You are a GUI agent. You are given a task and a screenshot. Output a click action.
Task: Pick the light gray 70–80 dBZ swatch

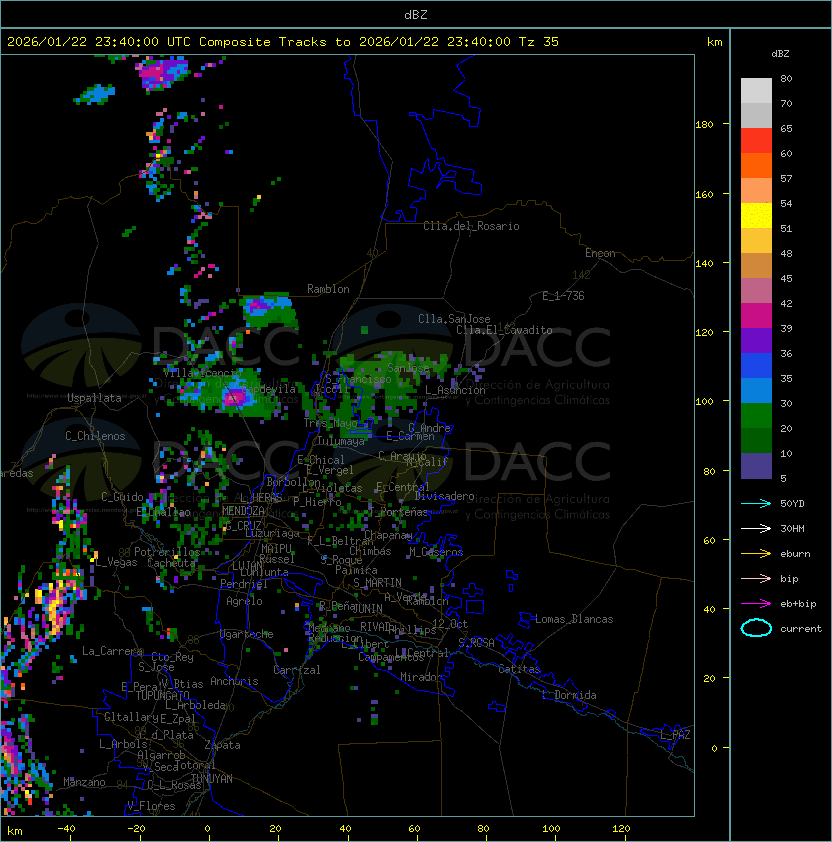(x=756, y=90)
